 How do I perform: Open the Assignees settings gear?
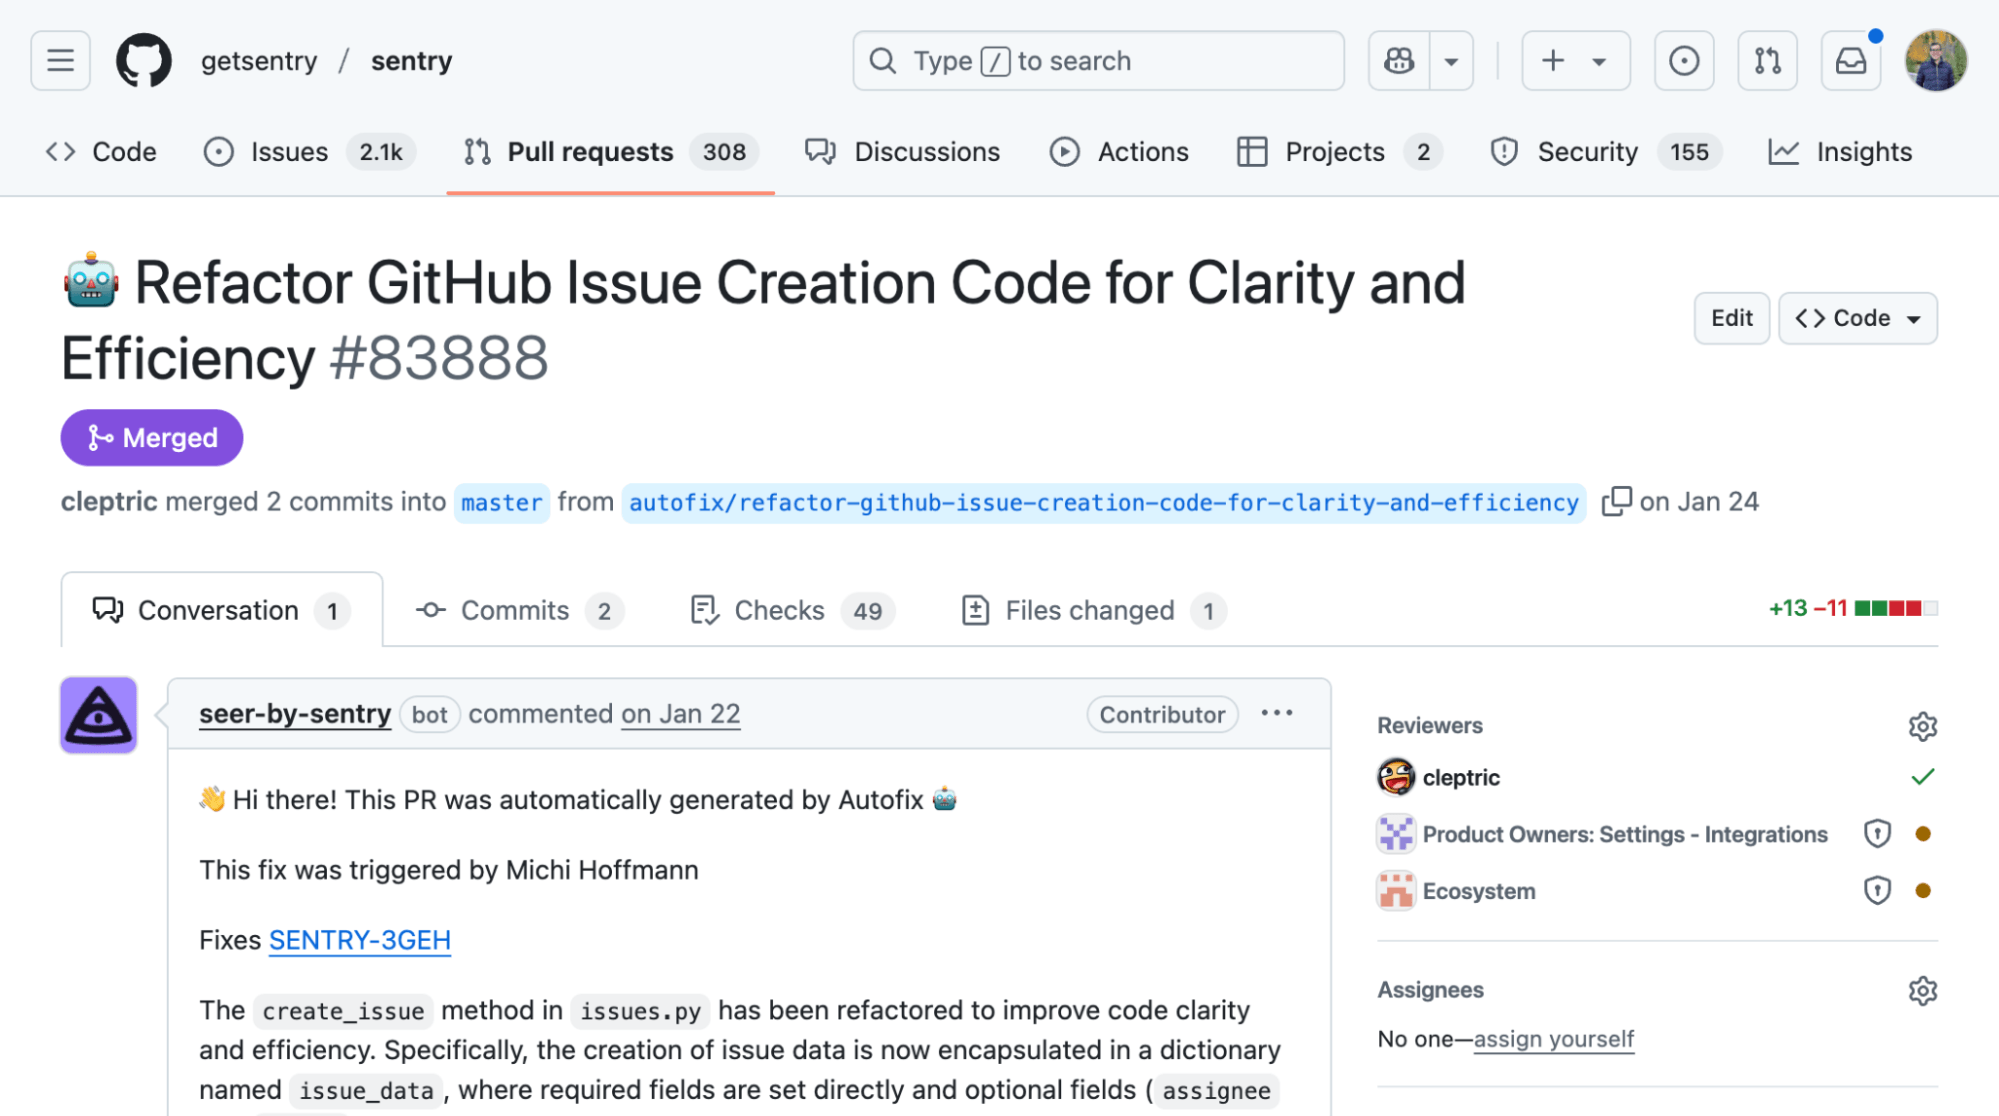click(x=1922, y=990)
